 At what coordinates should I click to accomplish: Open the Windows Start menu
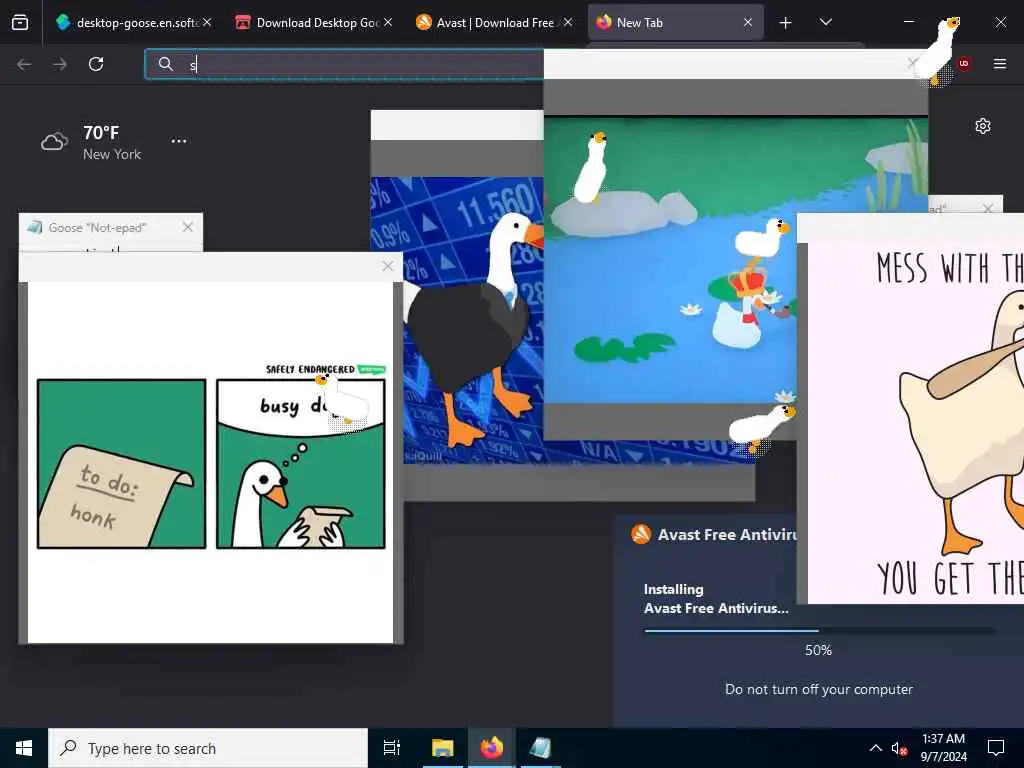click(24, 748)
